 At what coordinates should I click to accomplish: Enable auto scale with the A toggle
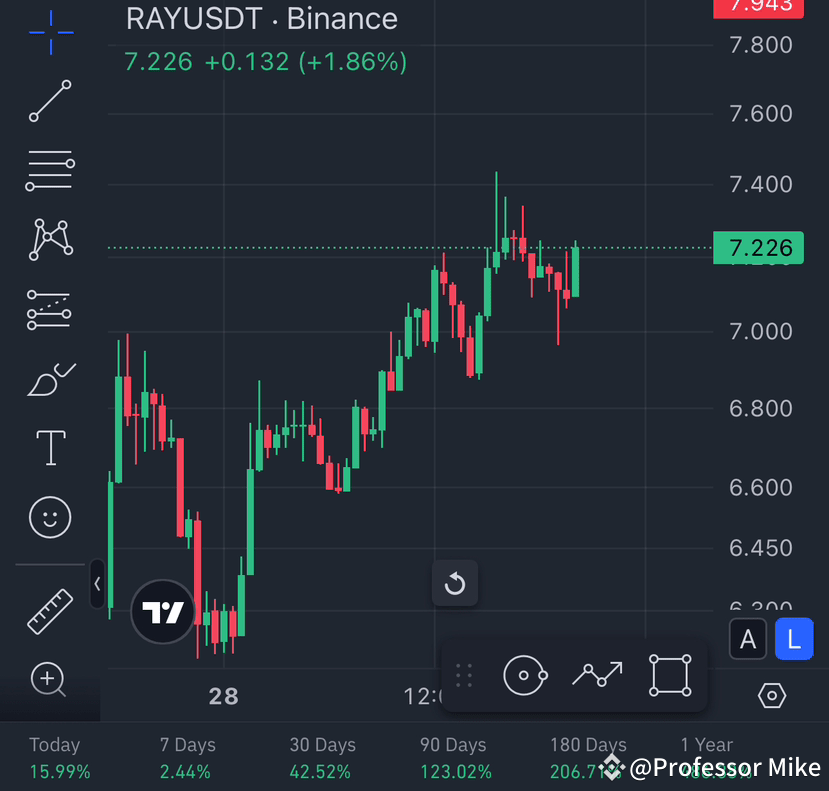(748, 639)
